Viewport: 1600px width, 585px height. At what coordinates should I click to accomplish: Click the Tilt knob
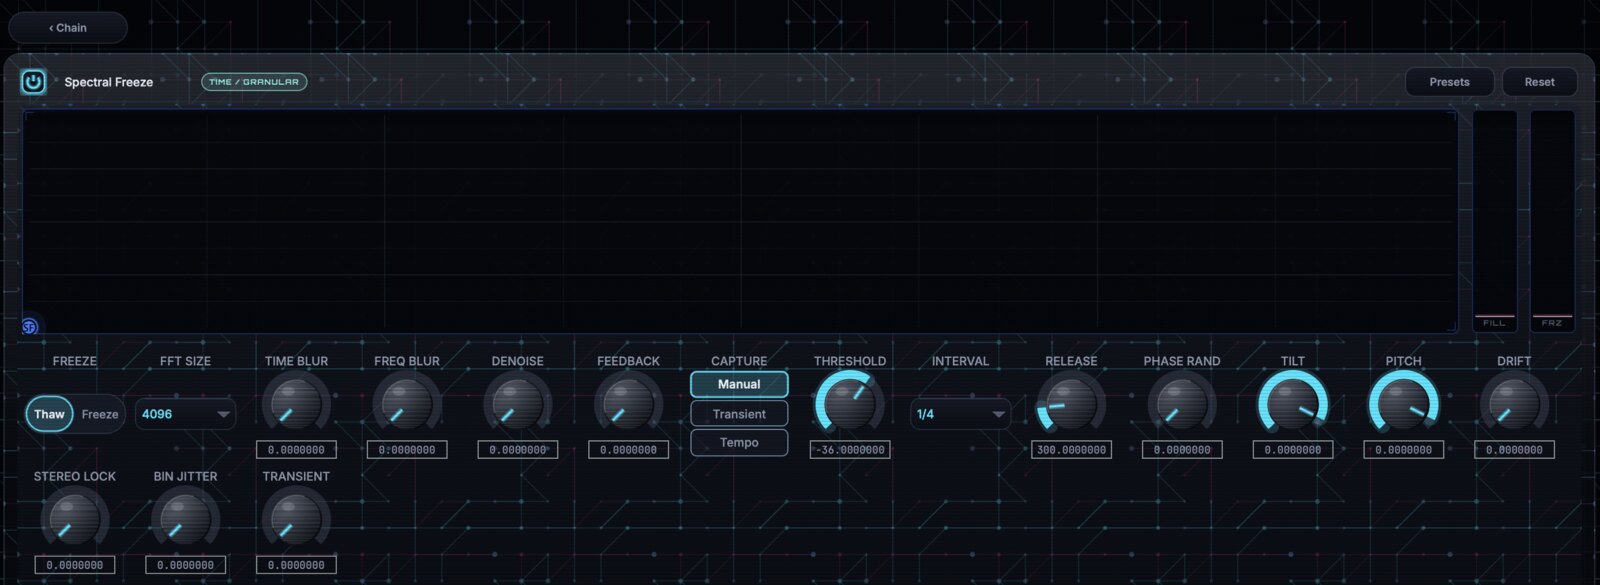[x=1293, y=405]
